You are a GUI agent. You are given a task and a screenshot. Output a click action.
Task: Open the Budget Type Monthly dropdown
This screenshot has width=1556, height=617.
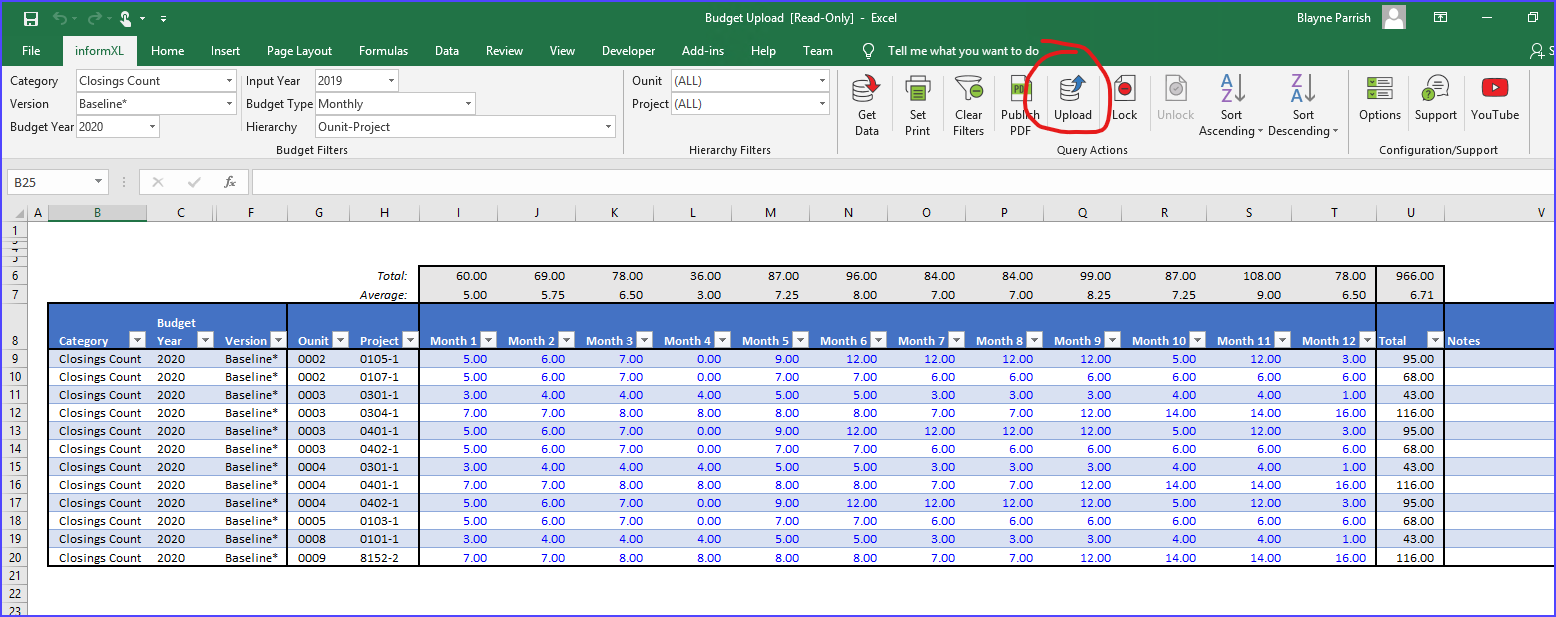(465, 103)
